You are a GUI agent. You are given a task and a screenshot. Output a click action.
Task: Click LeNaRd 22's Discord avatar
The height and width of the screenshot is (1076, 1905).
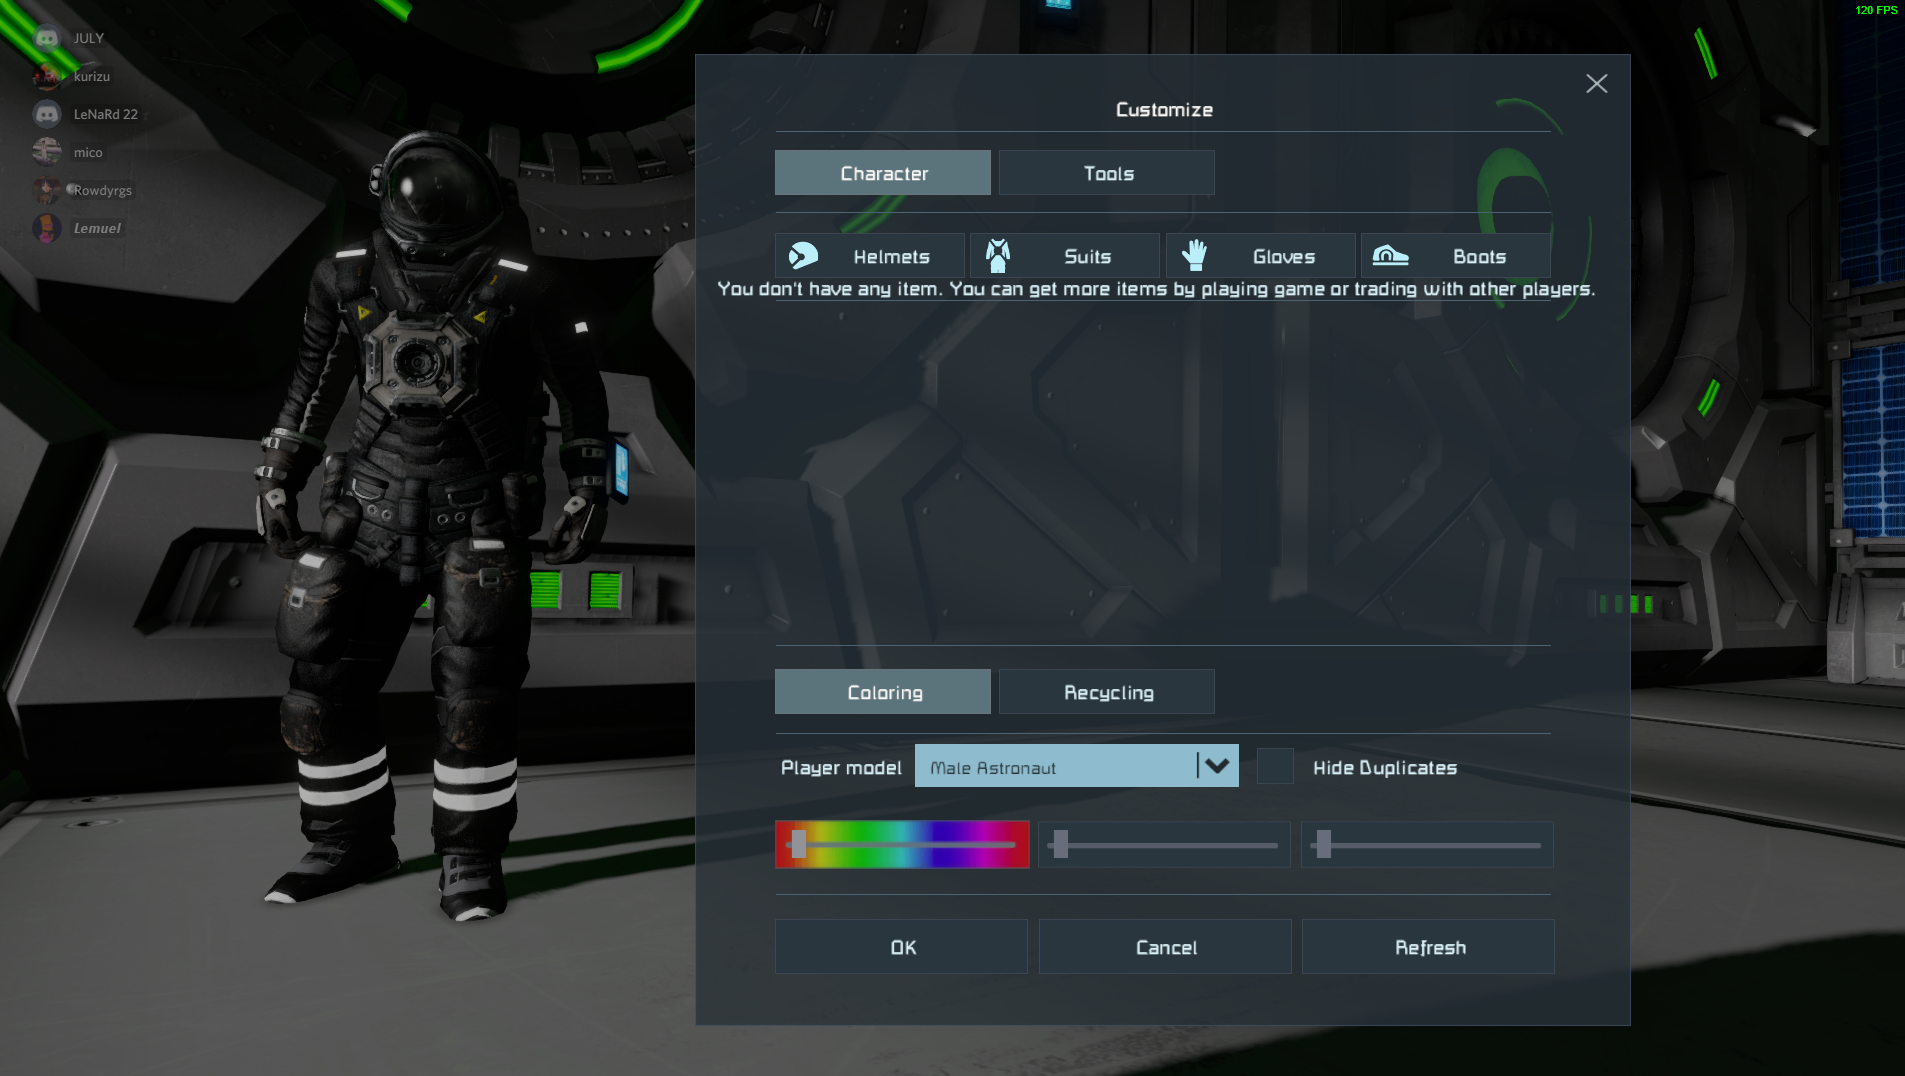(47, 114)
